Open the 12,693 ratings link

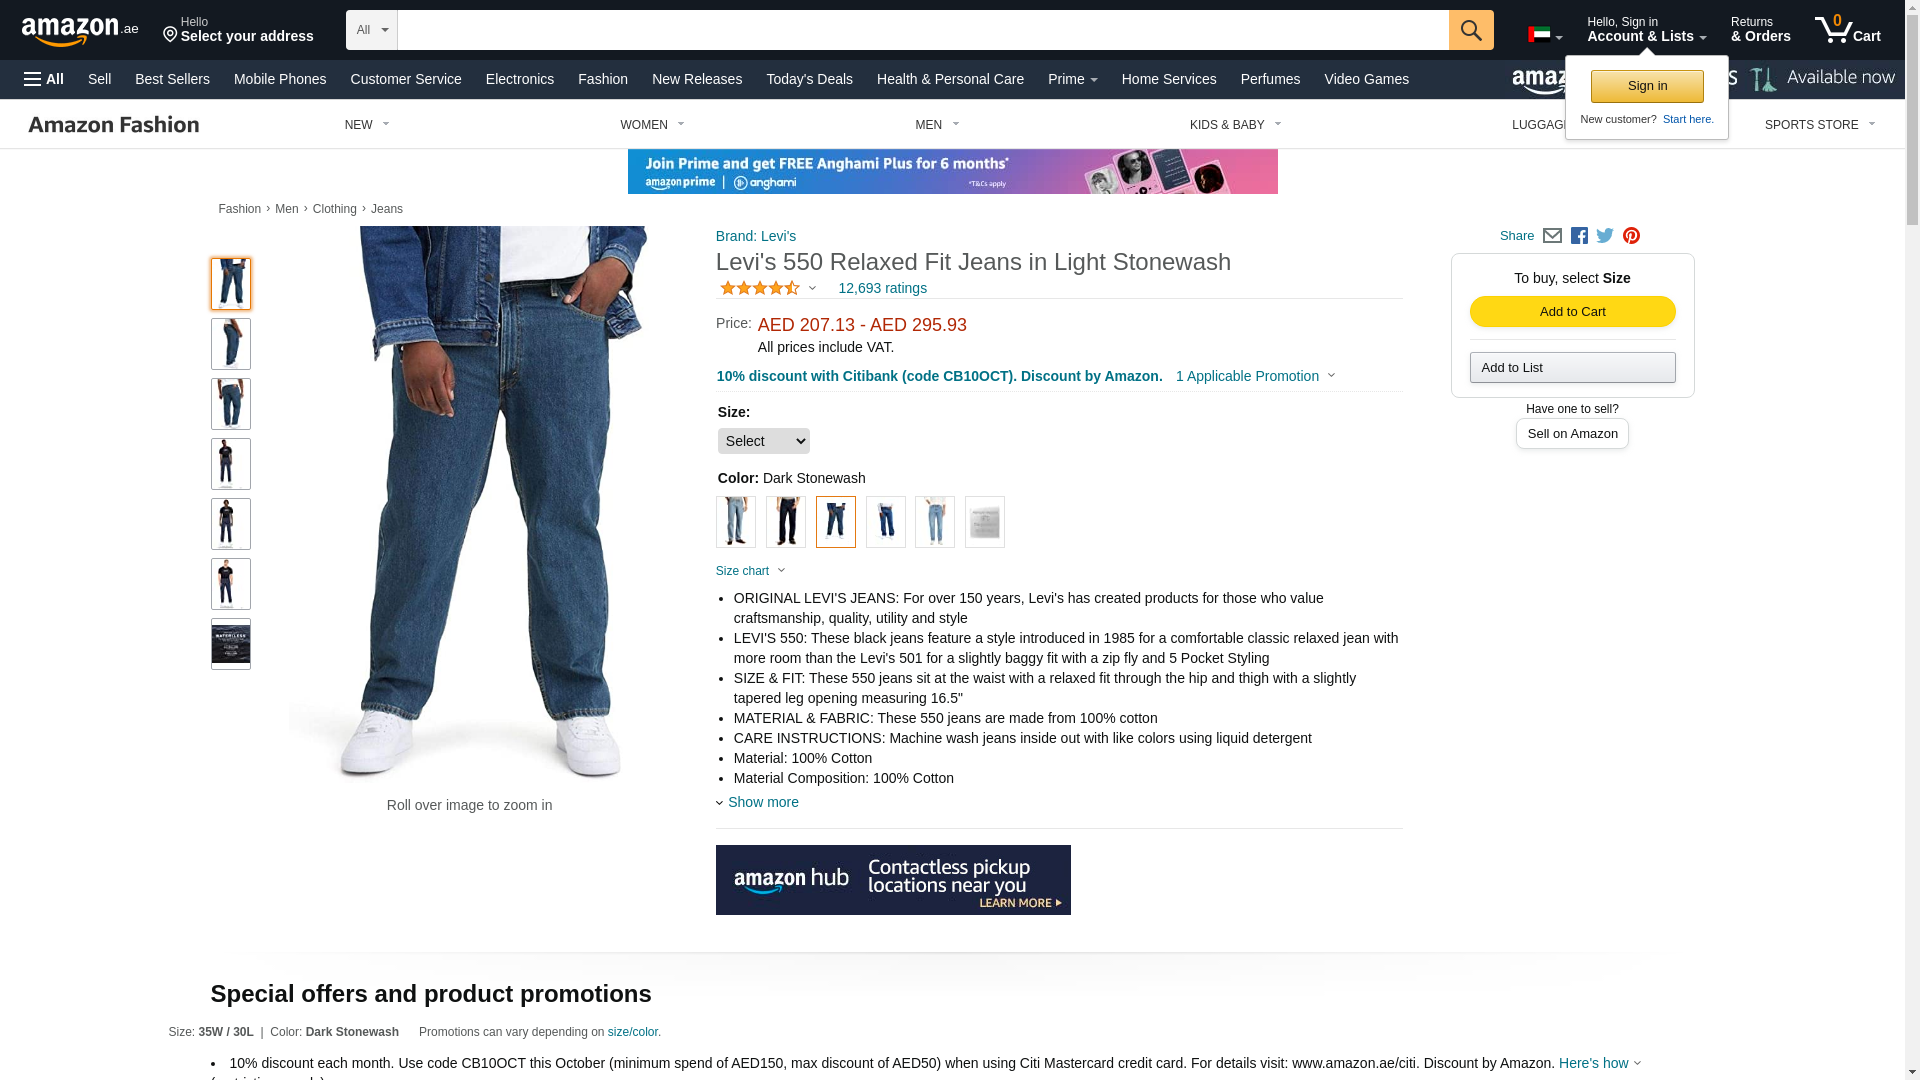pos(882,288)
